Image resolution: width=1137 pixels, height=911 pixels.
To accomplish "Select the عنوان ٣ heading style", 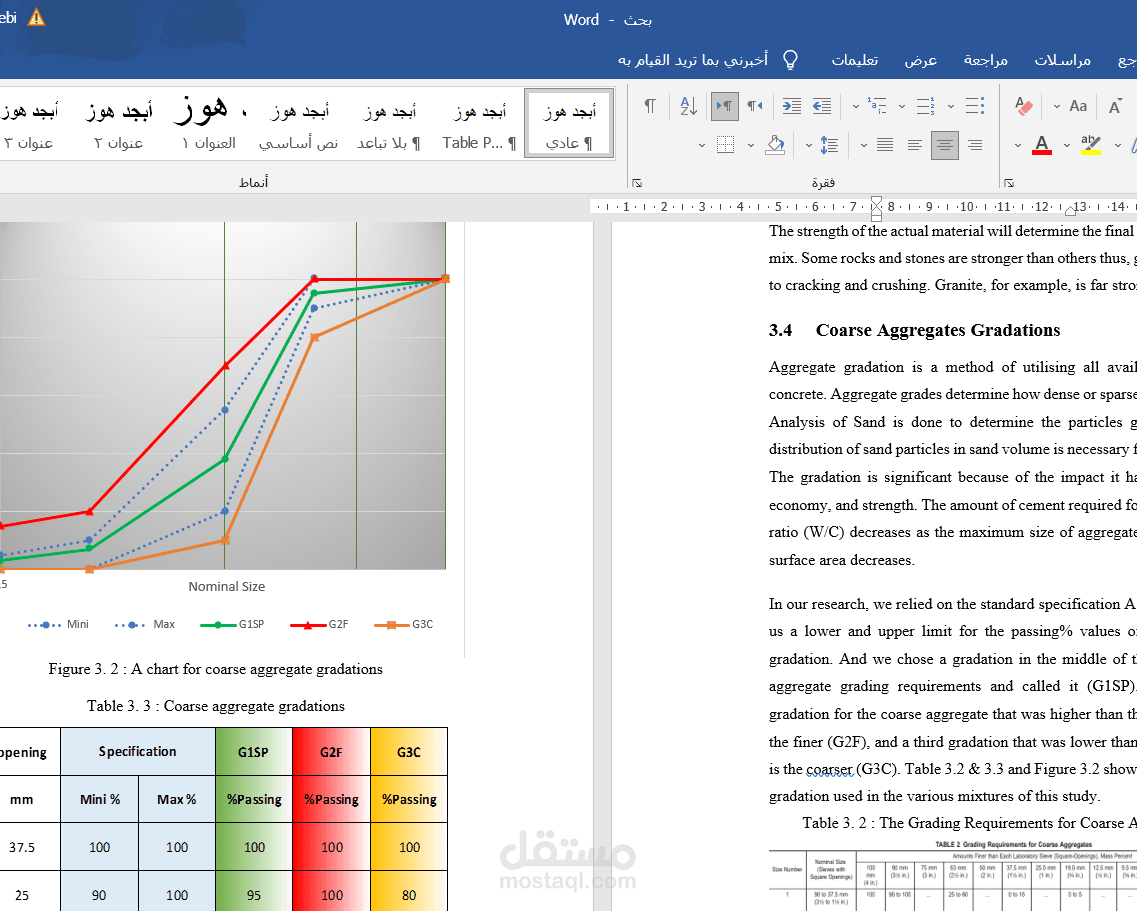I will [29, 124].
